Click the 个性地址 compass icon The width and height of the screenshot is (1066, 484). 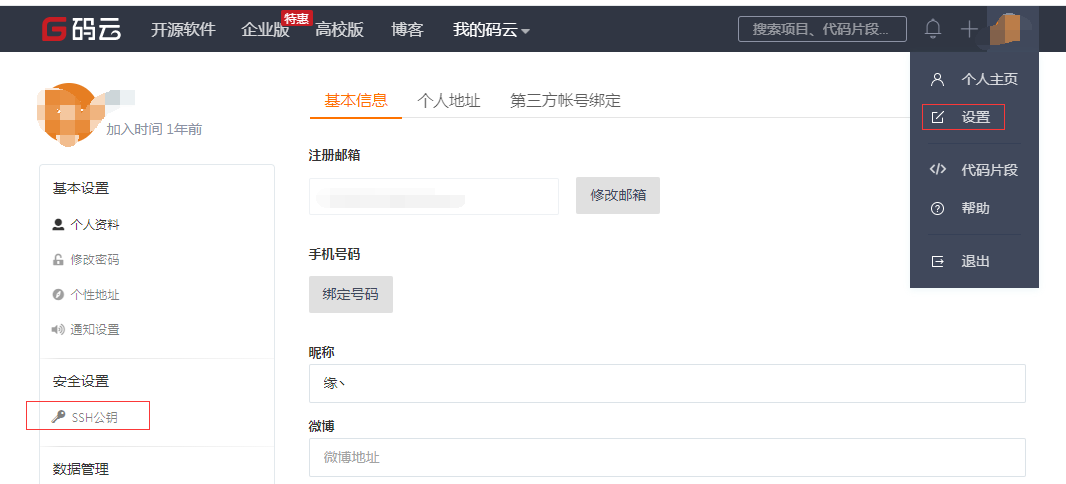(58, 295)
